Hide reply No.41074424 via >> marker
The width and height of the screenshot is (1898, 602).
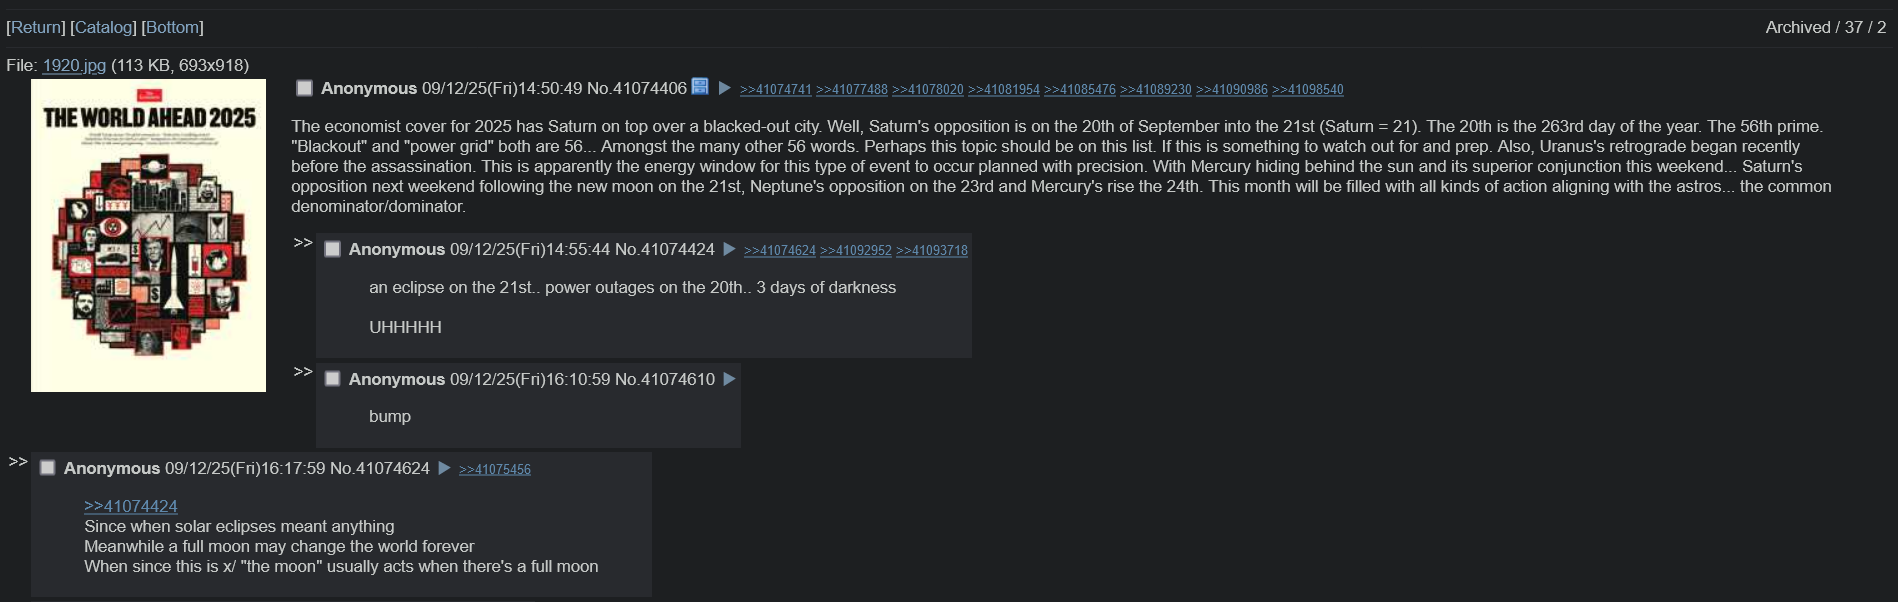[x=303, y=242]
